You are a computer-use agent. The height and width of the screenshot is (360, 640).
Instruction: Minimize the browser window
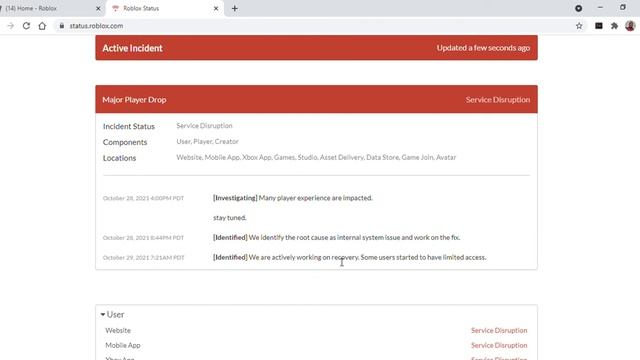pyautogui.click(x=600, y=8)
